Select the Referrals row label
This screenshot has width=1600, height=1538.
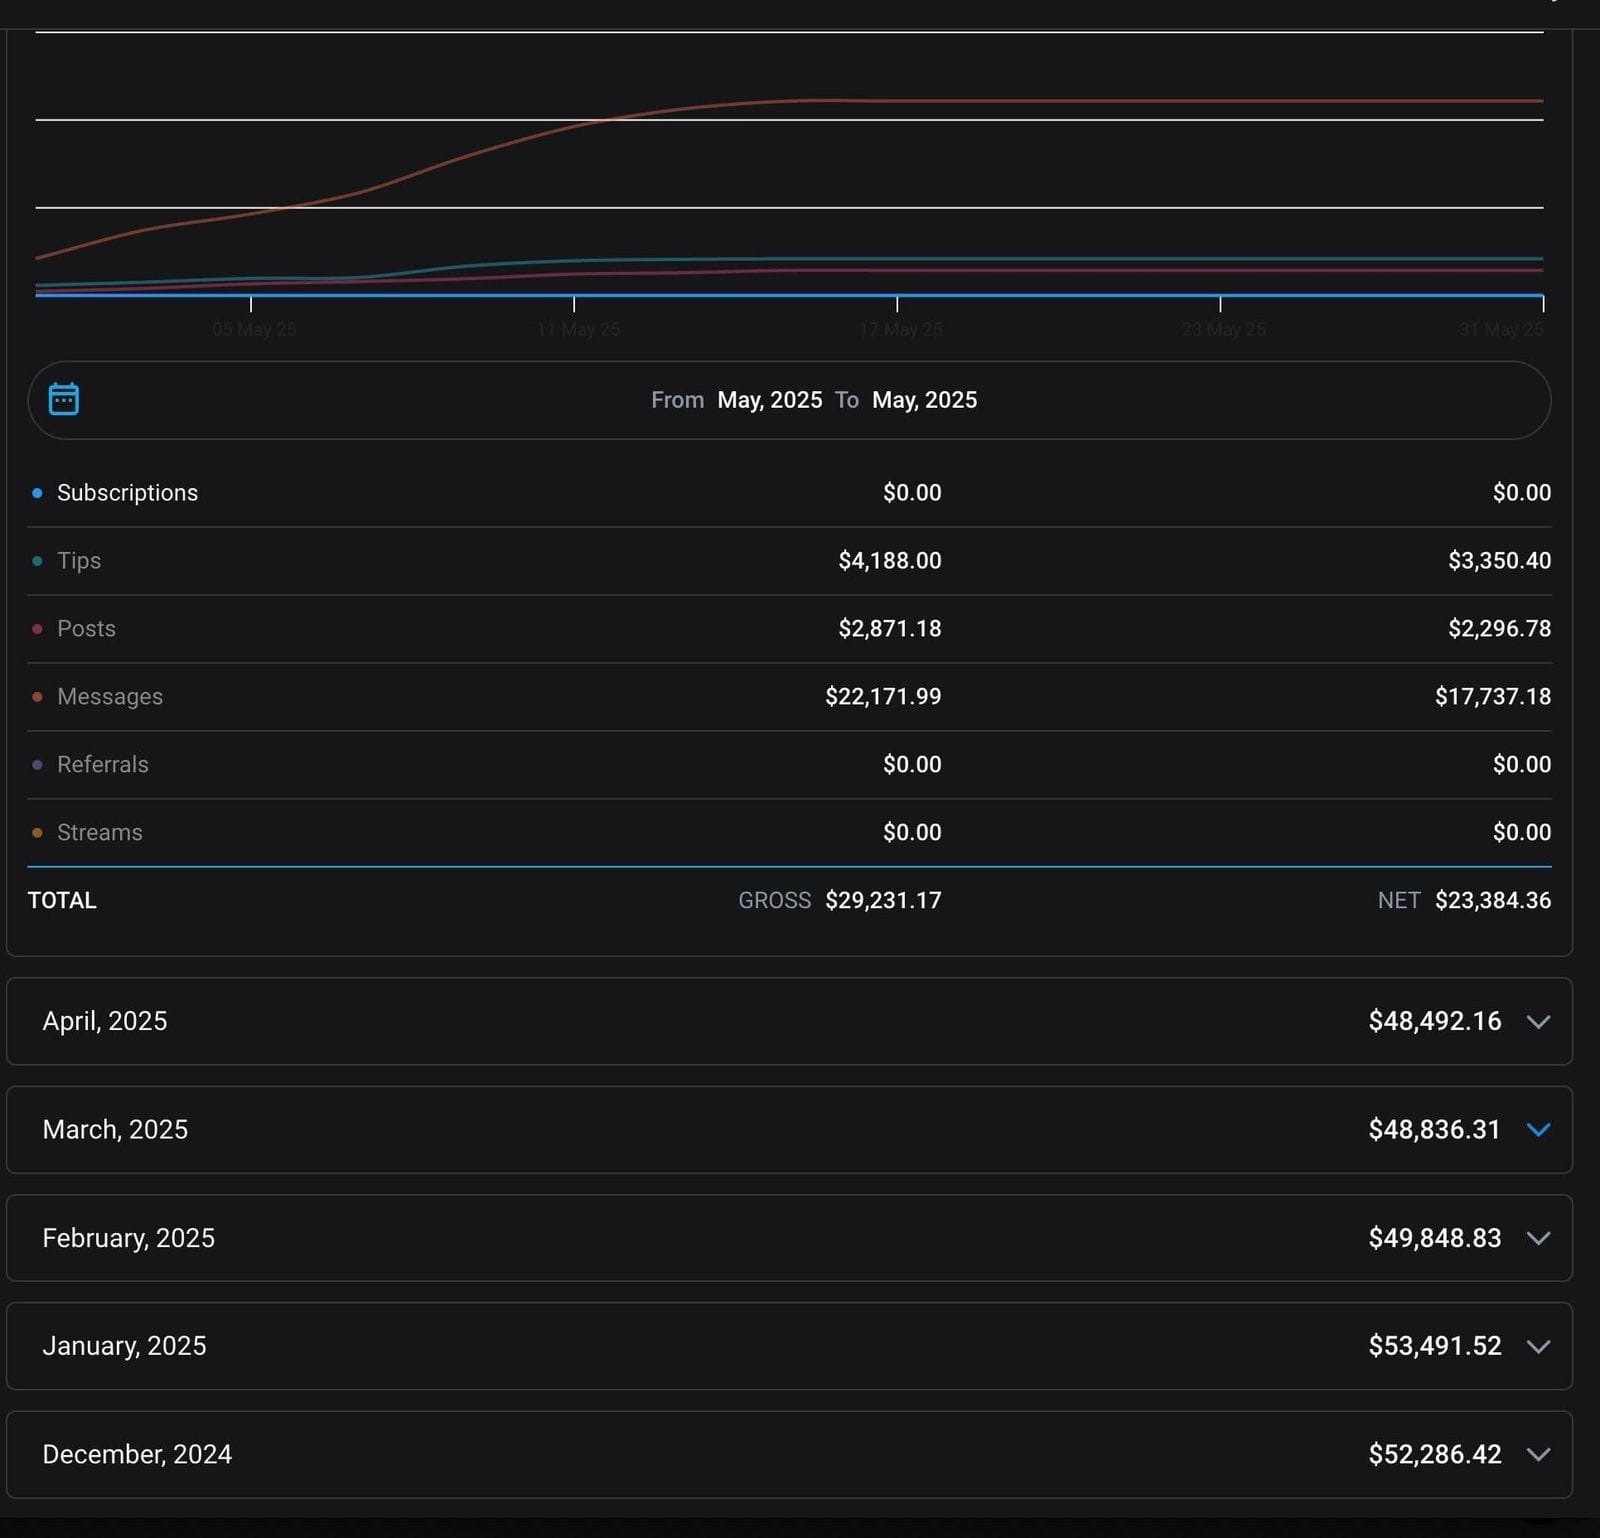click(103, 765)
